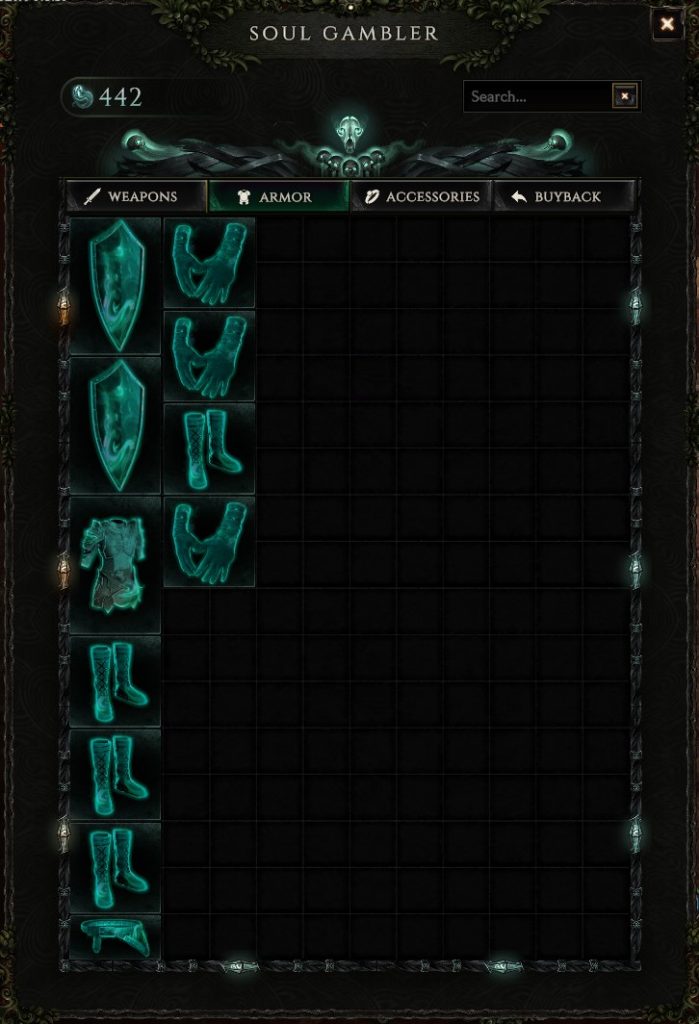Switch to the Weapons tab
Image resolution: width=699 pixels, height=1024 pixels.
(x=137, y=197)
